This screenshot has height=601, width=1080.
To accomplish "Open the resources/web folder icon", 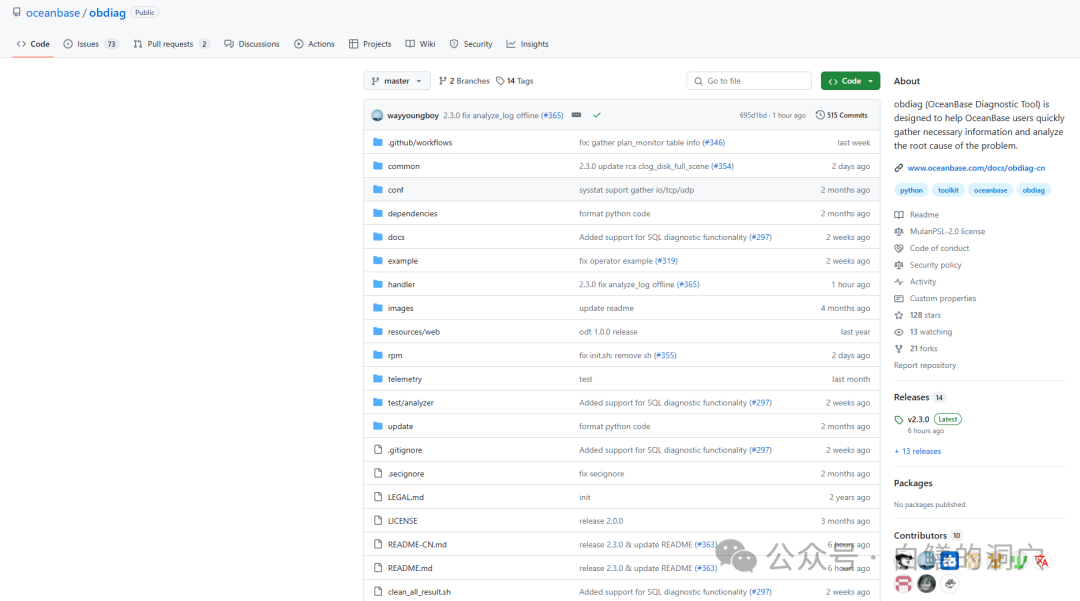I will click(x=377, y=332).
